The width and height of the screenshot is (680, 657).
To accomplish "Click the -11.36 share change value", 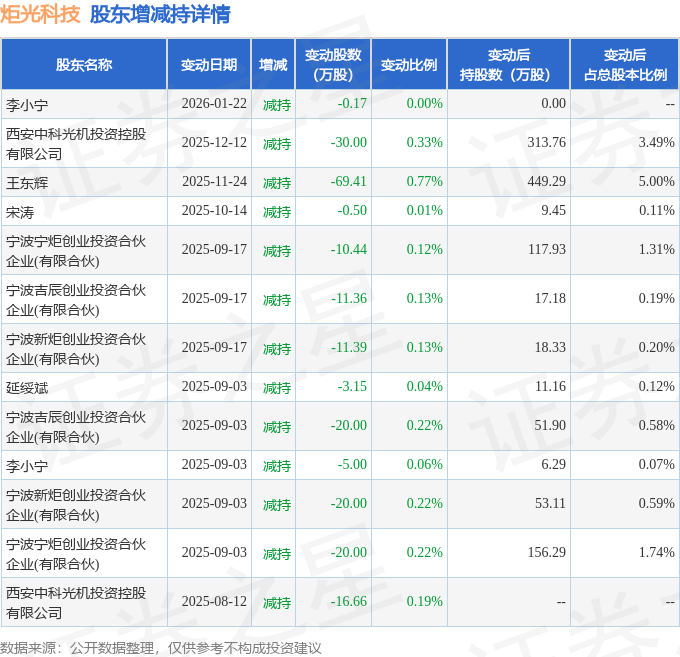I will (x=349, y=298).
